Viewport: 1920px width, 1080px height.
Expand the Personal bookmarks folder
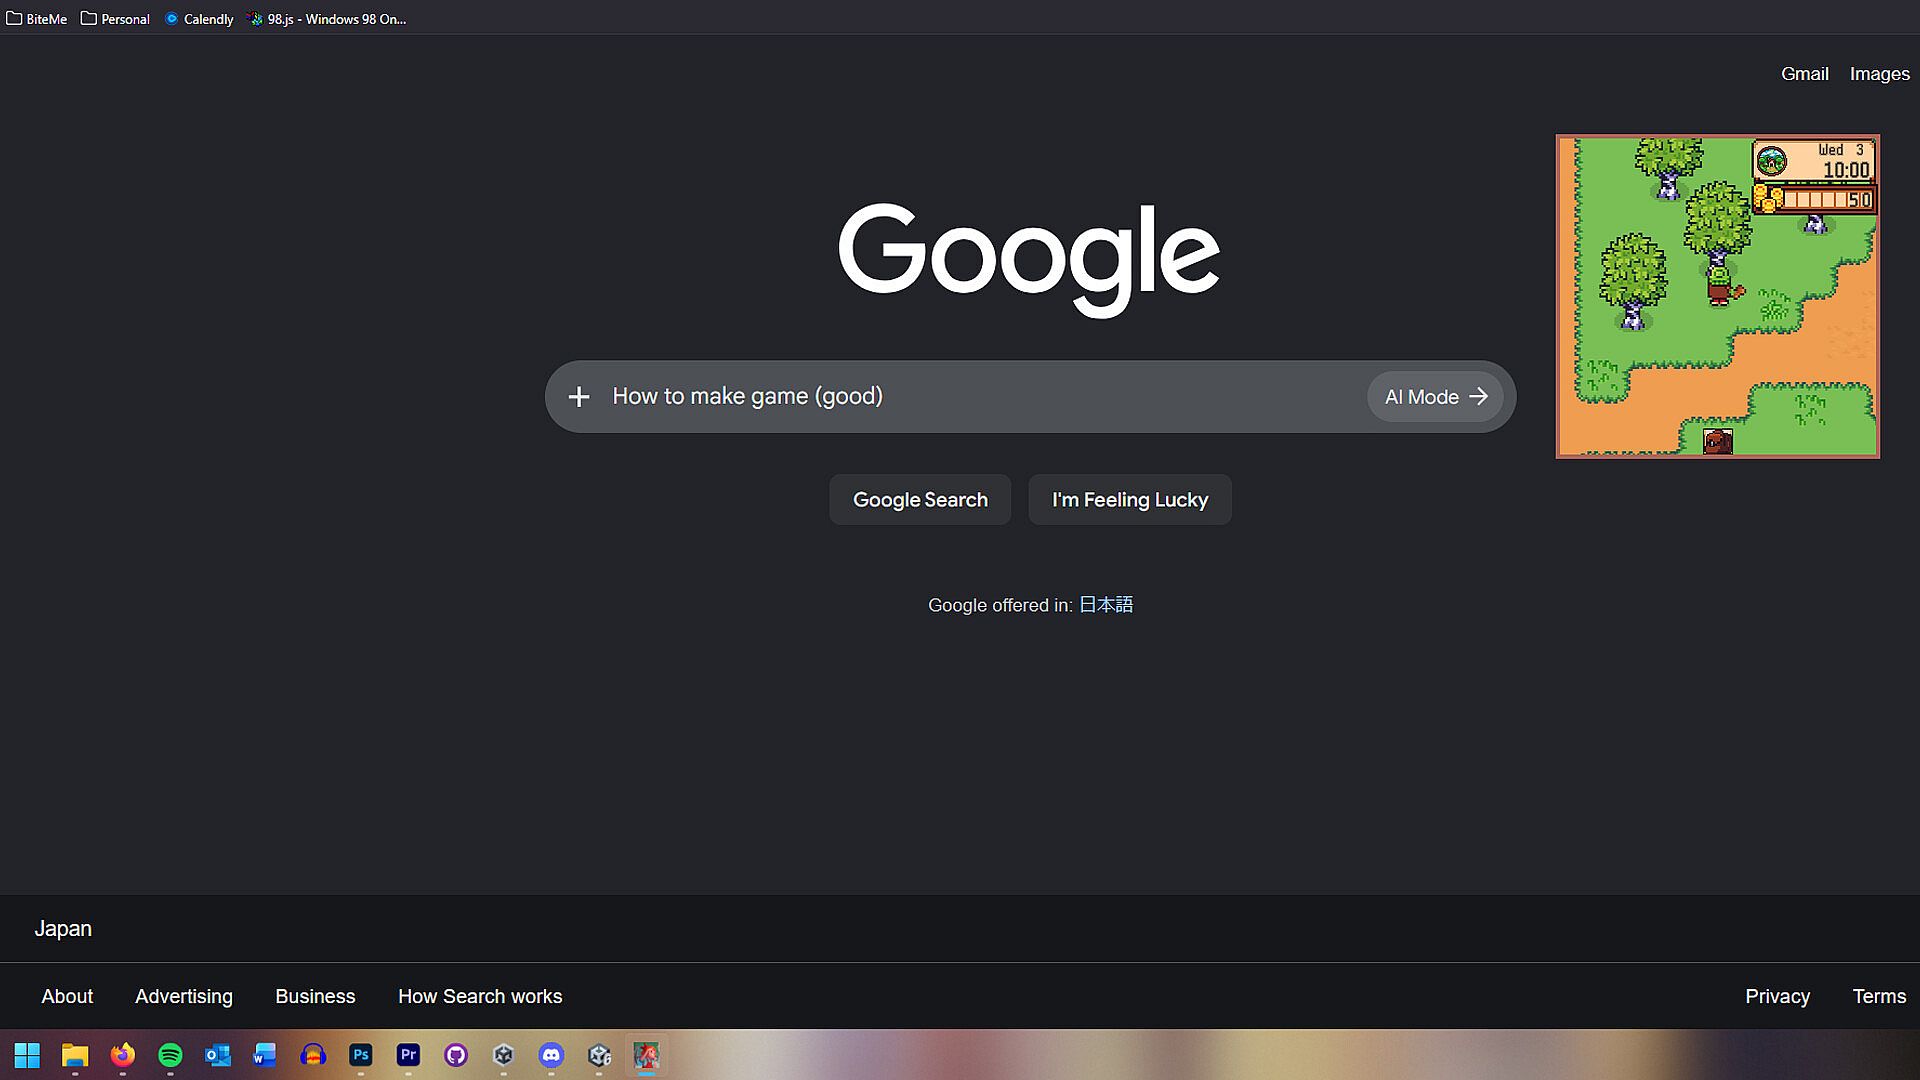pyautogui.click(x=115, y=19)
